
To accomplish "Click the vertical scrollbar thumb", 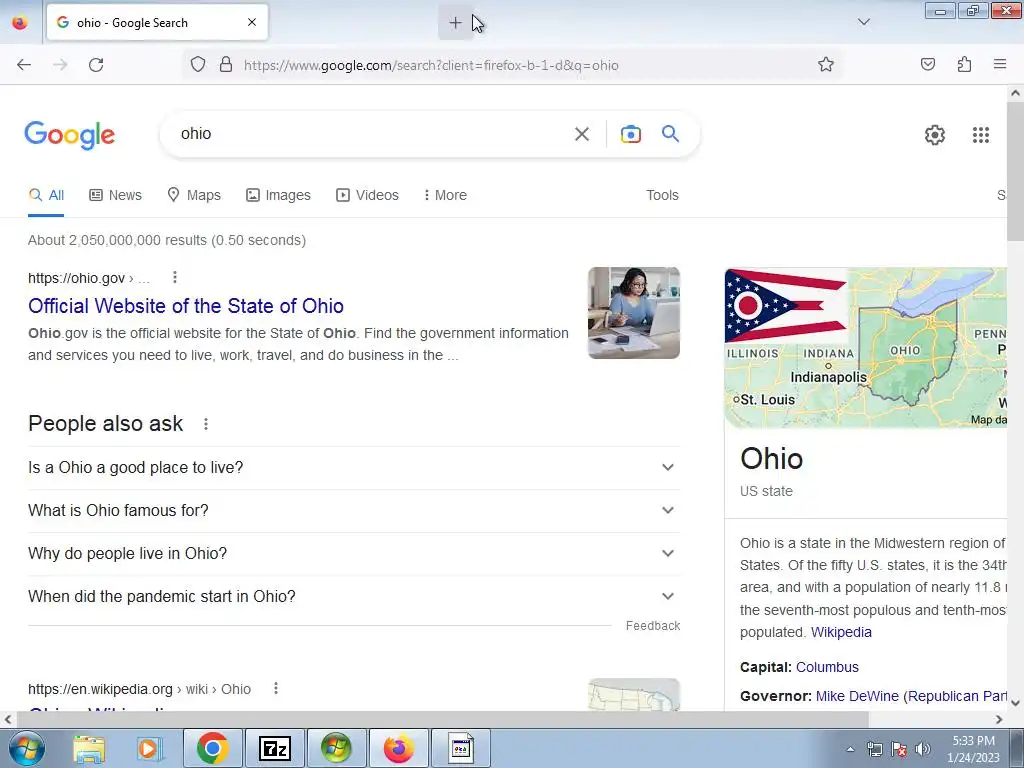I will 1015,170.
